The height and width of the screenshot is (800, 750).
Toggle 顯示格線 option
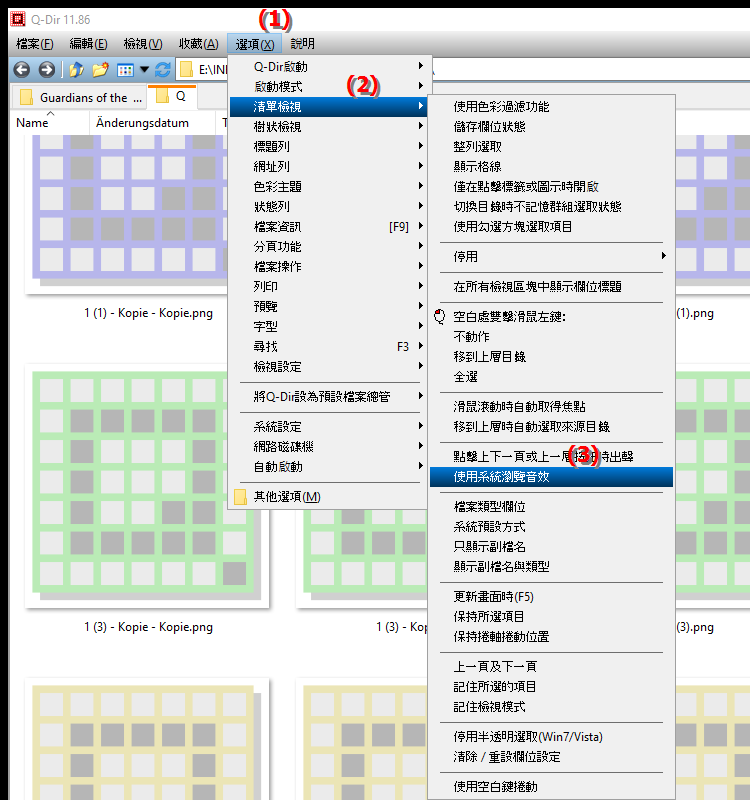pyautogui.click(x=552, y=166)
